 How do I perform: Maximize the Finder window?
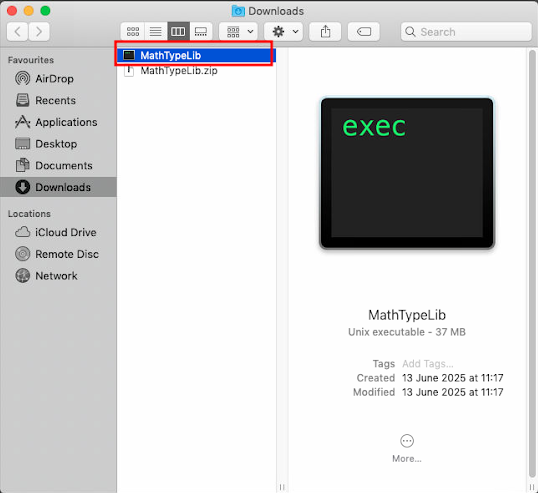[x=45, y=11]
